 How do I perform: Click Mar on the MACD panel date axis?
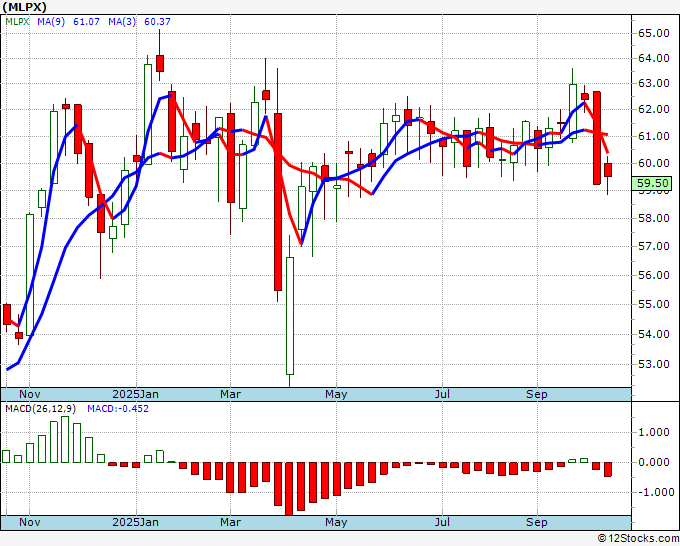click(x=230, y=522)
